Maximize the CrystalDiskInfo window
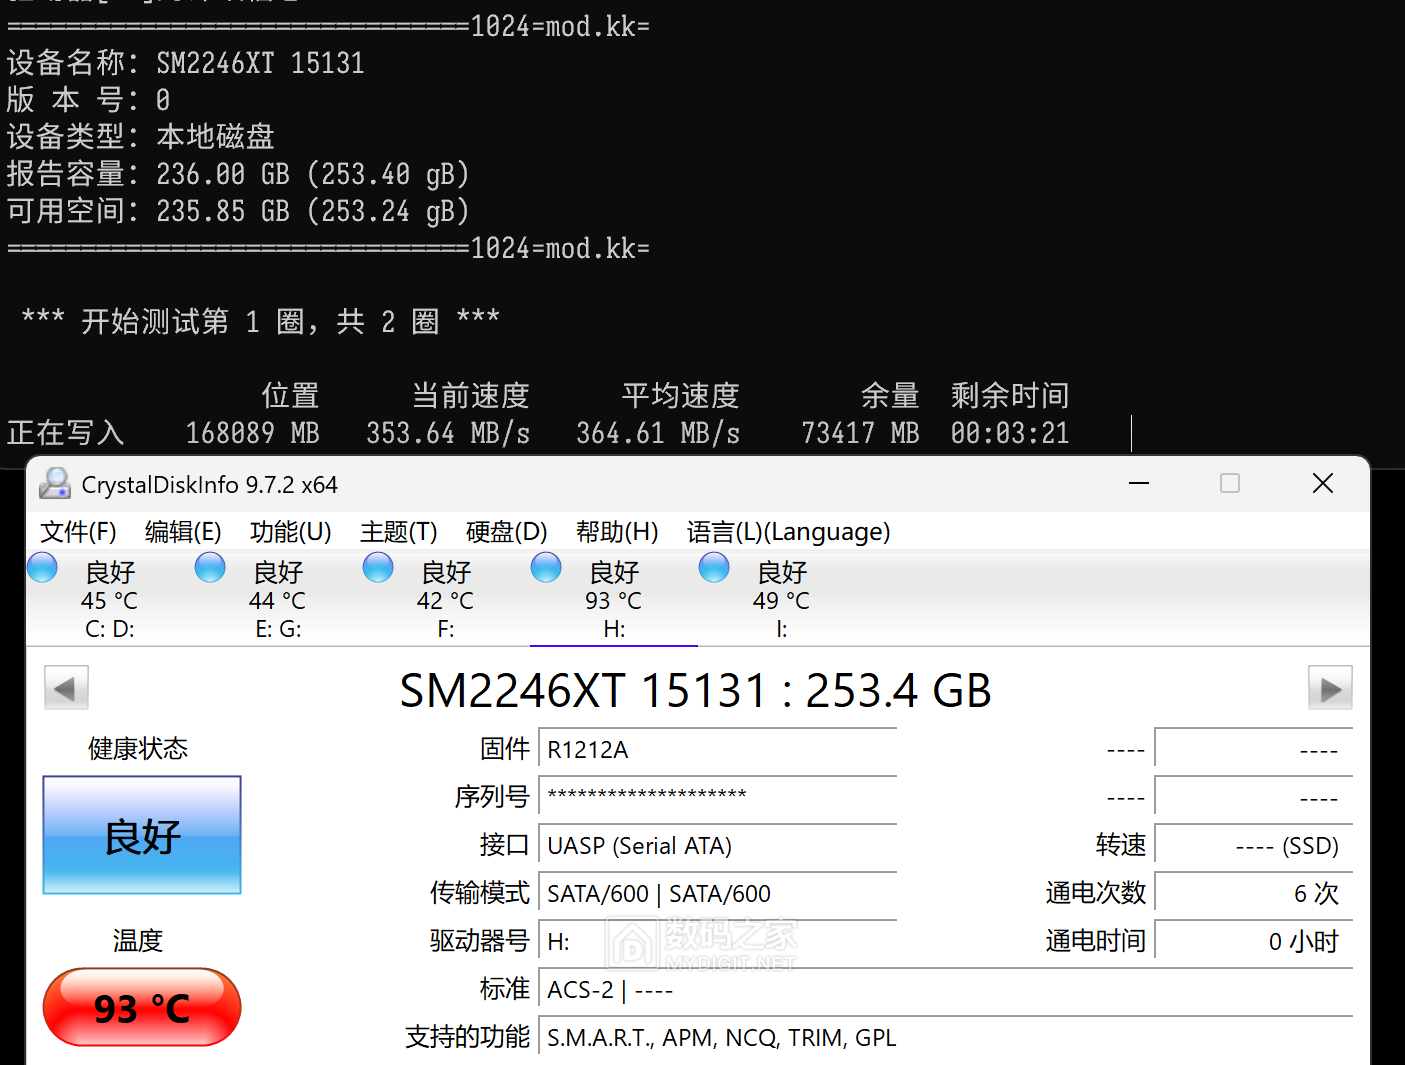The width and height of the screenshot is (1405, 1065). click(x=1230, y=484)
